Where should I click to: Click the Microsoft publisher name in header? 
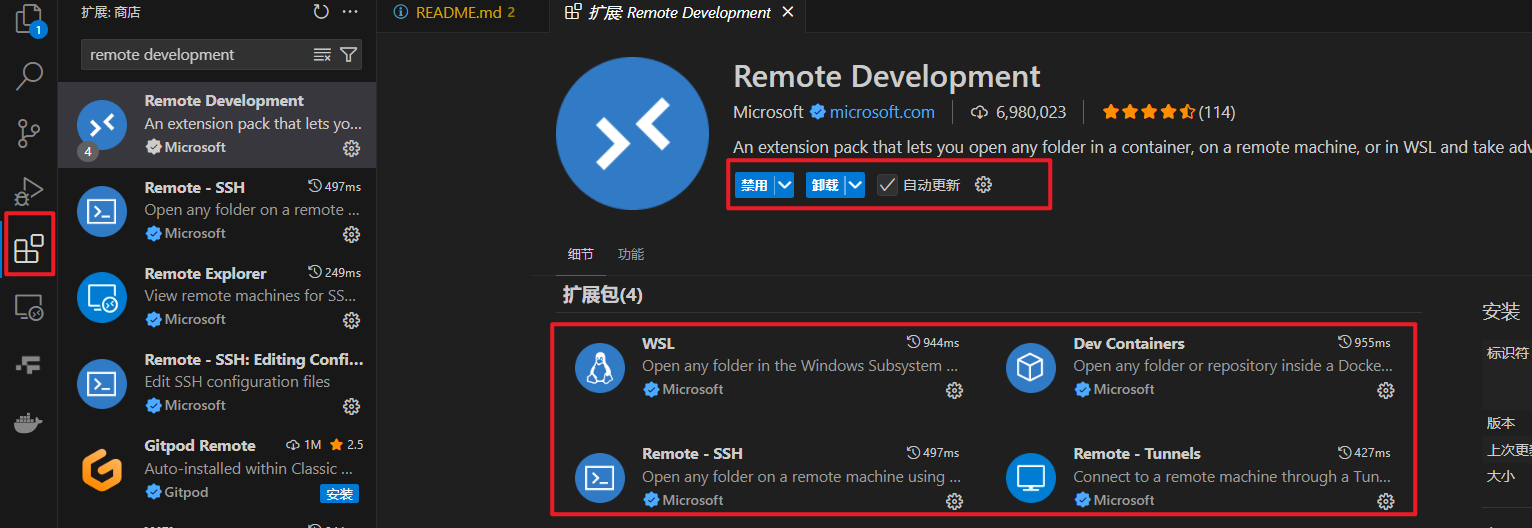pos(768,112)
